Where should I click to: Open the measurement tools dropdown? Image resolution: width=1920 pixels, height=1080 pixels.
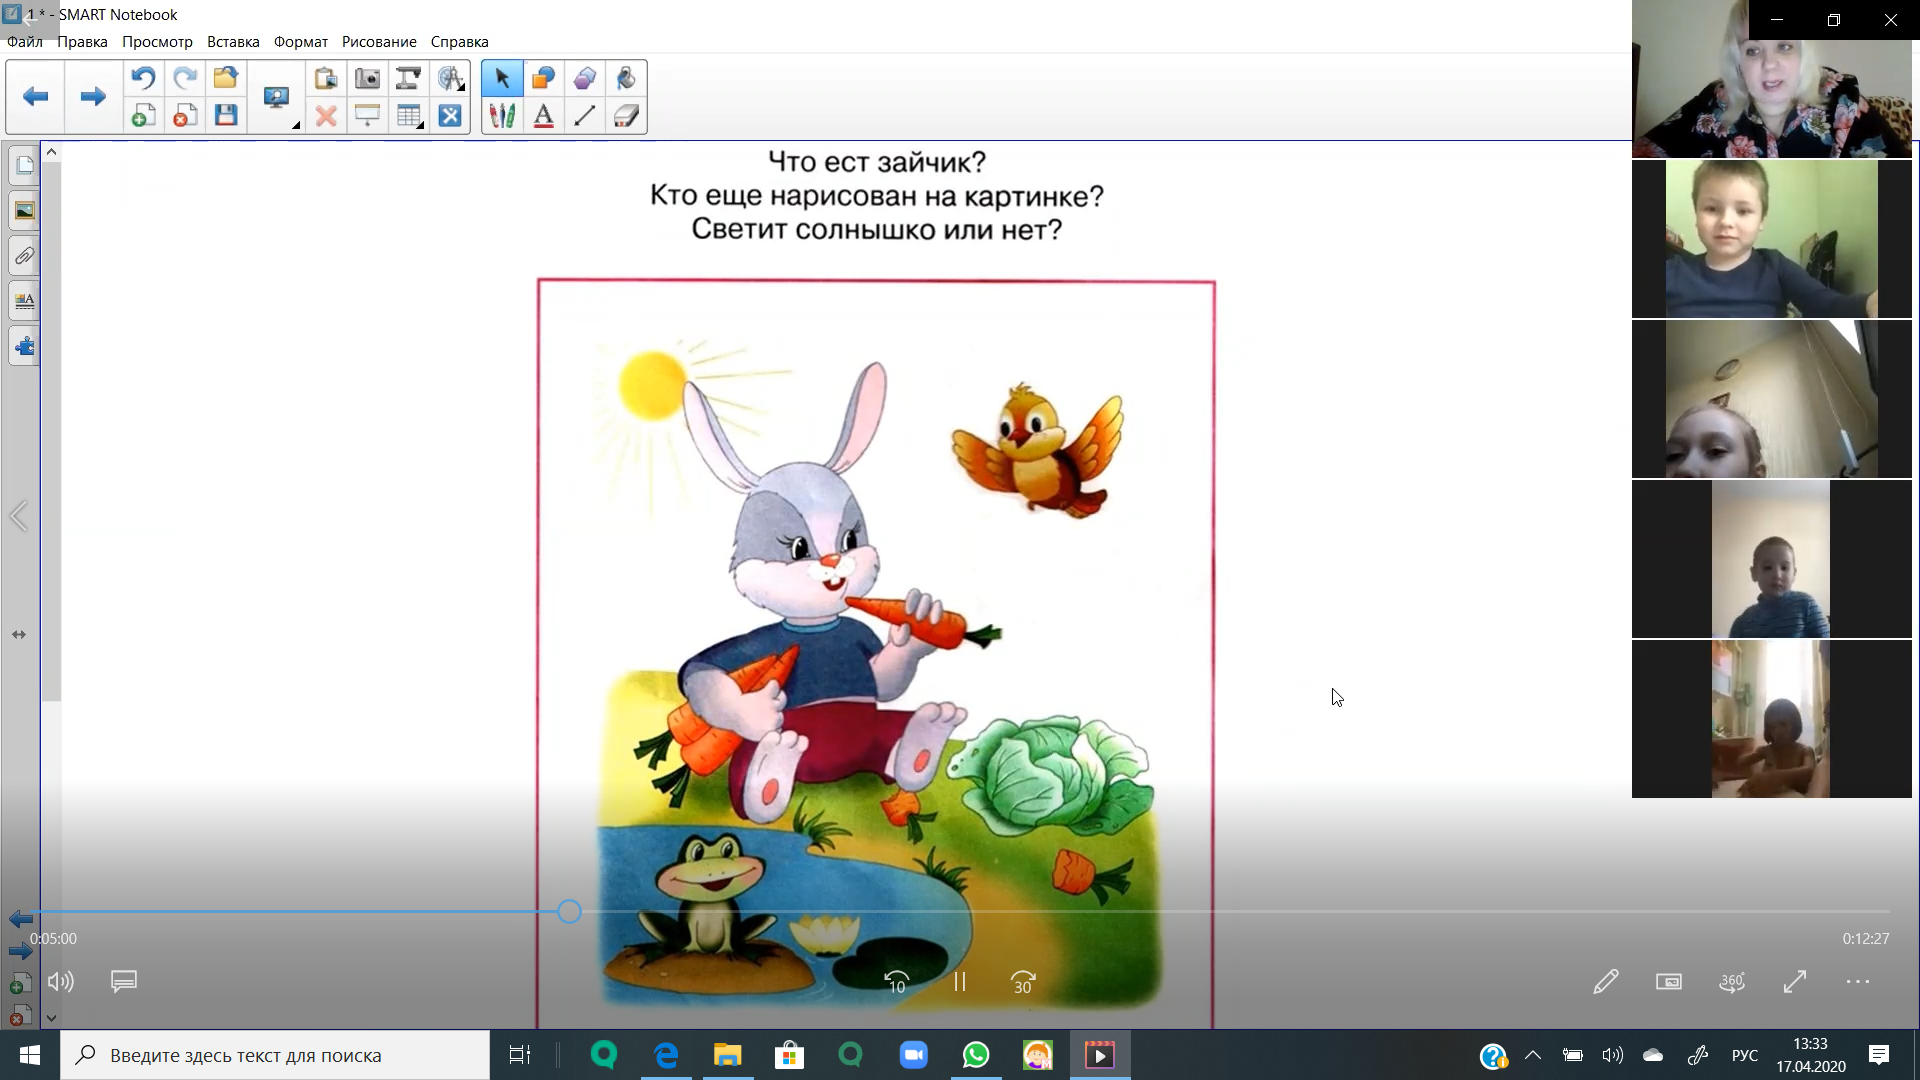[451, 78]
